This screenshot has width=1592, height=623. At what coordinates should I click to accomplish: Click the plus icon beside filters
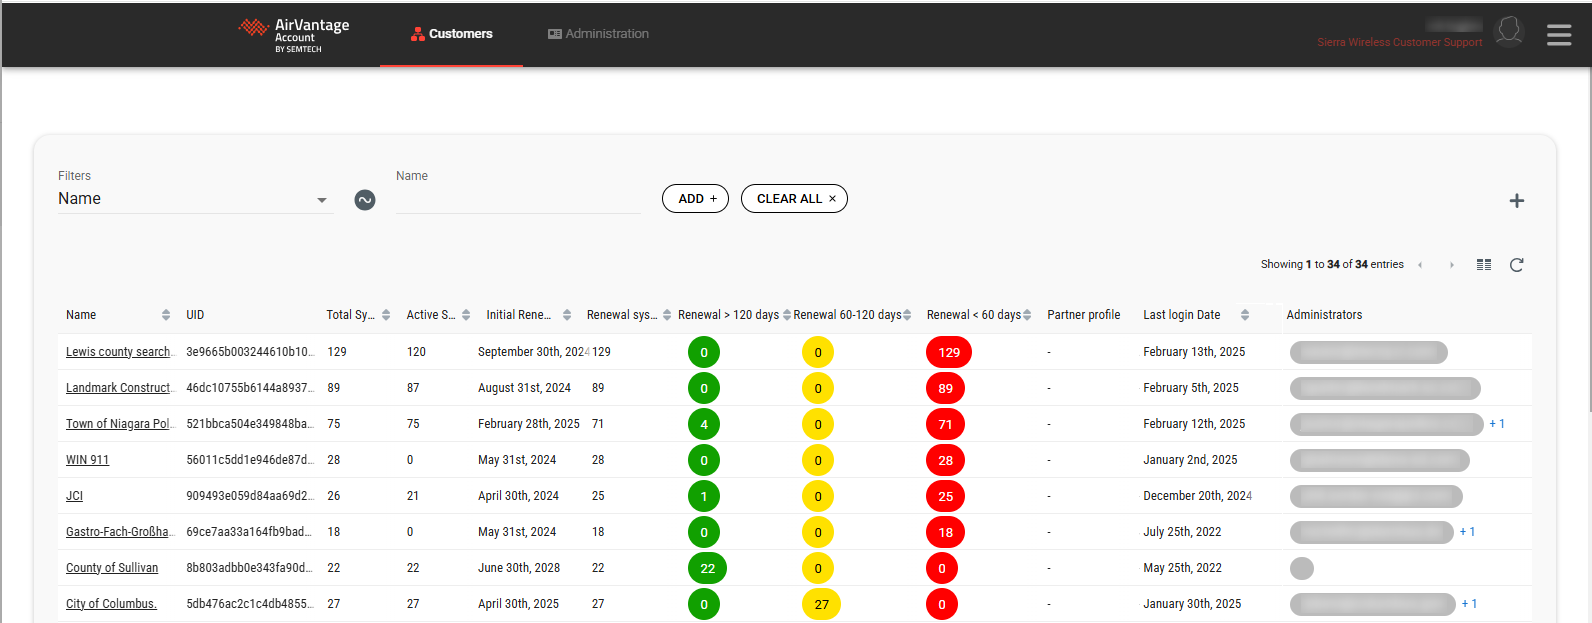pyautogui.click(x=1516, y=201)
